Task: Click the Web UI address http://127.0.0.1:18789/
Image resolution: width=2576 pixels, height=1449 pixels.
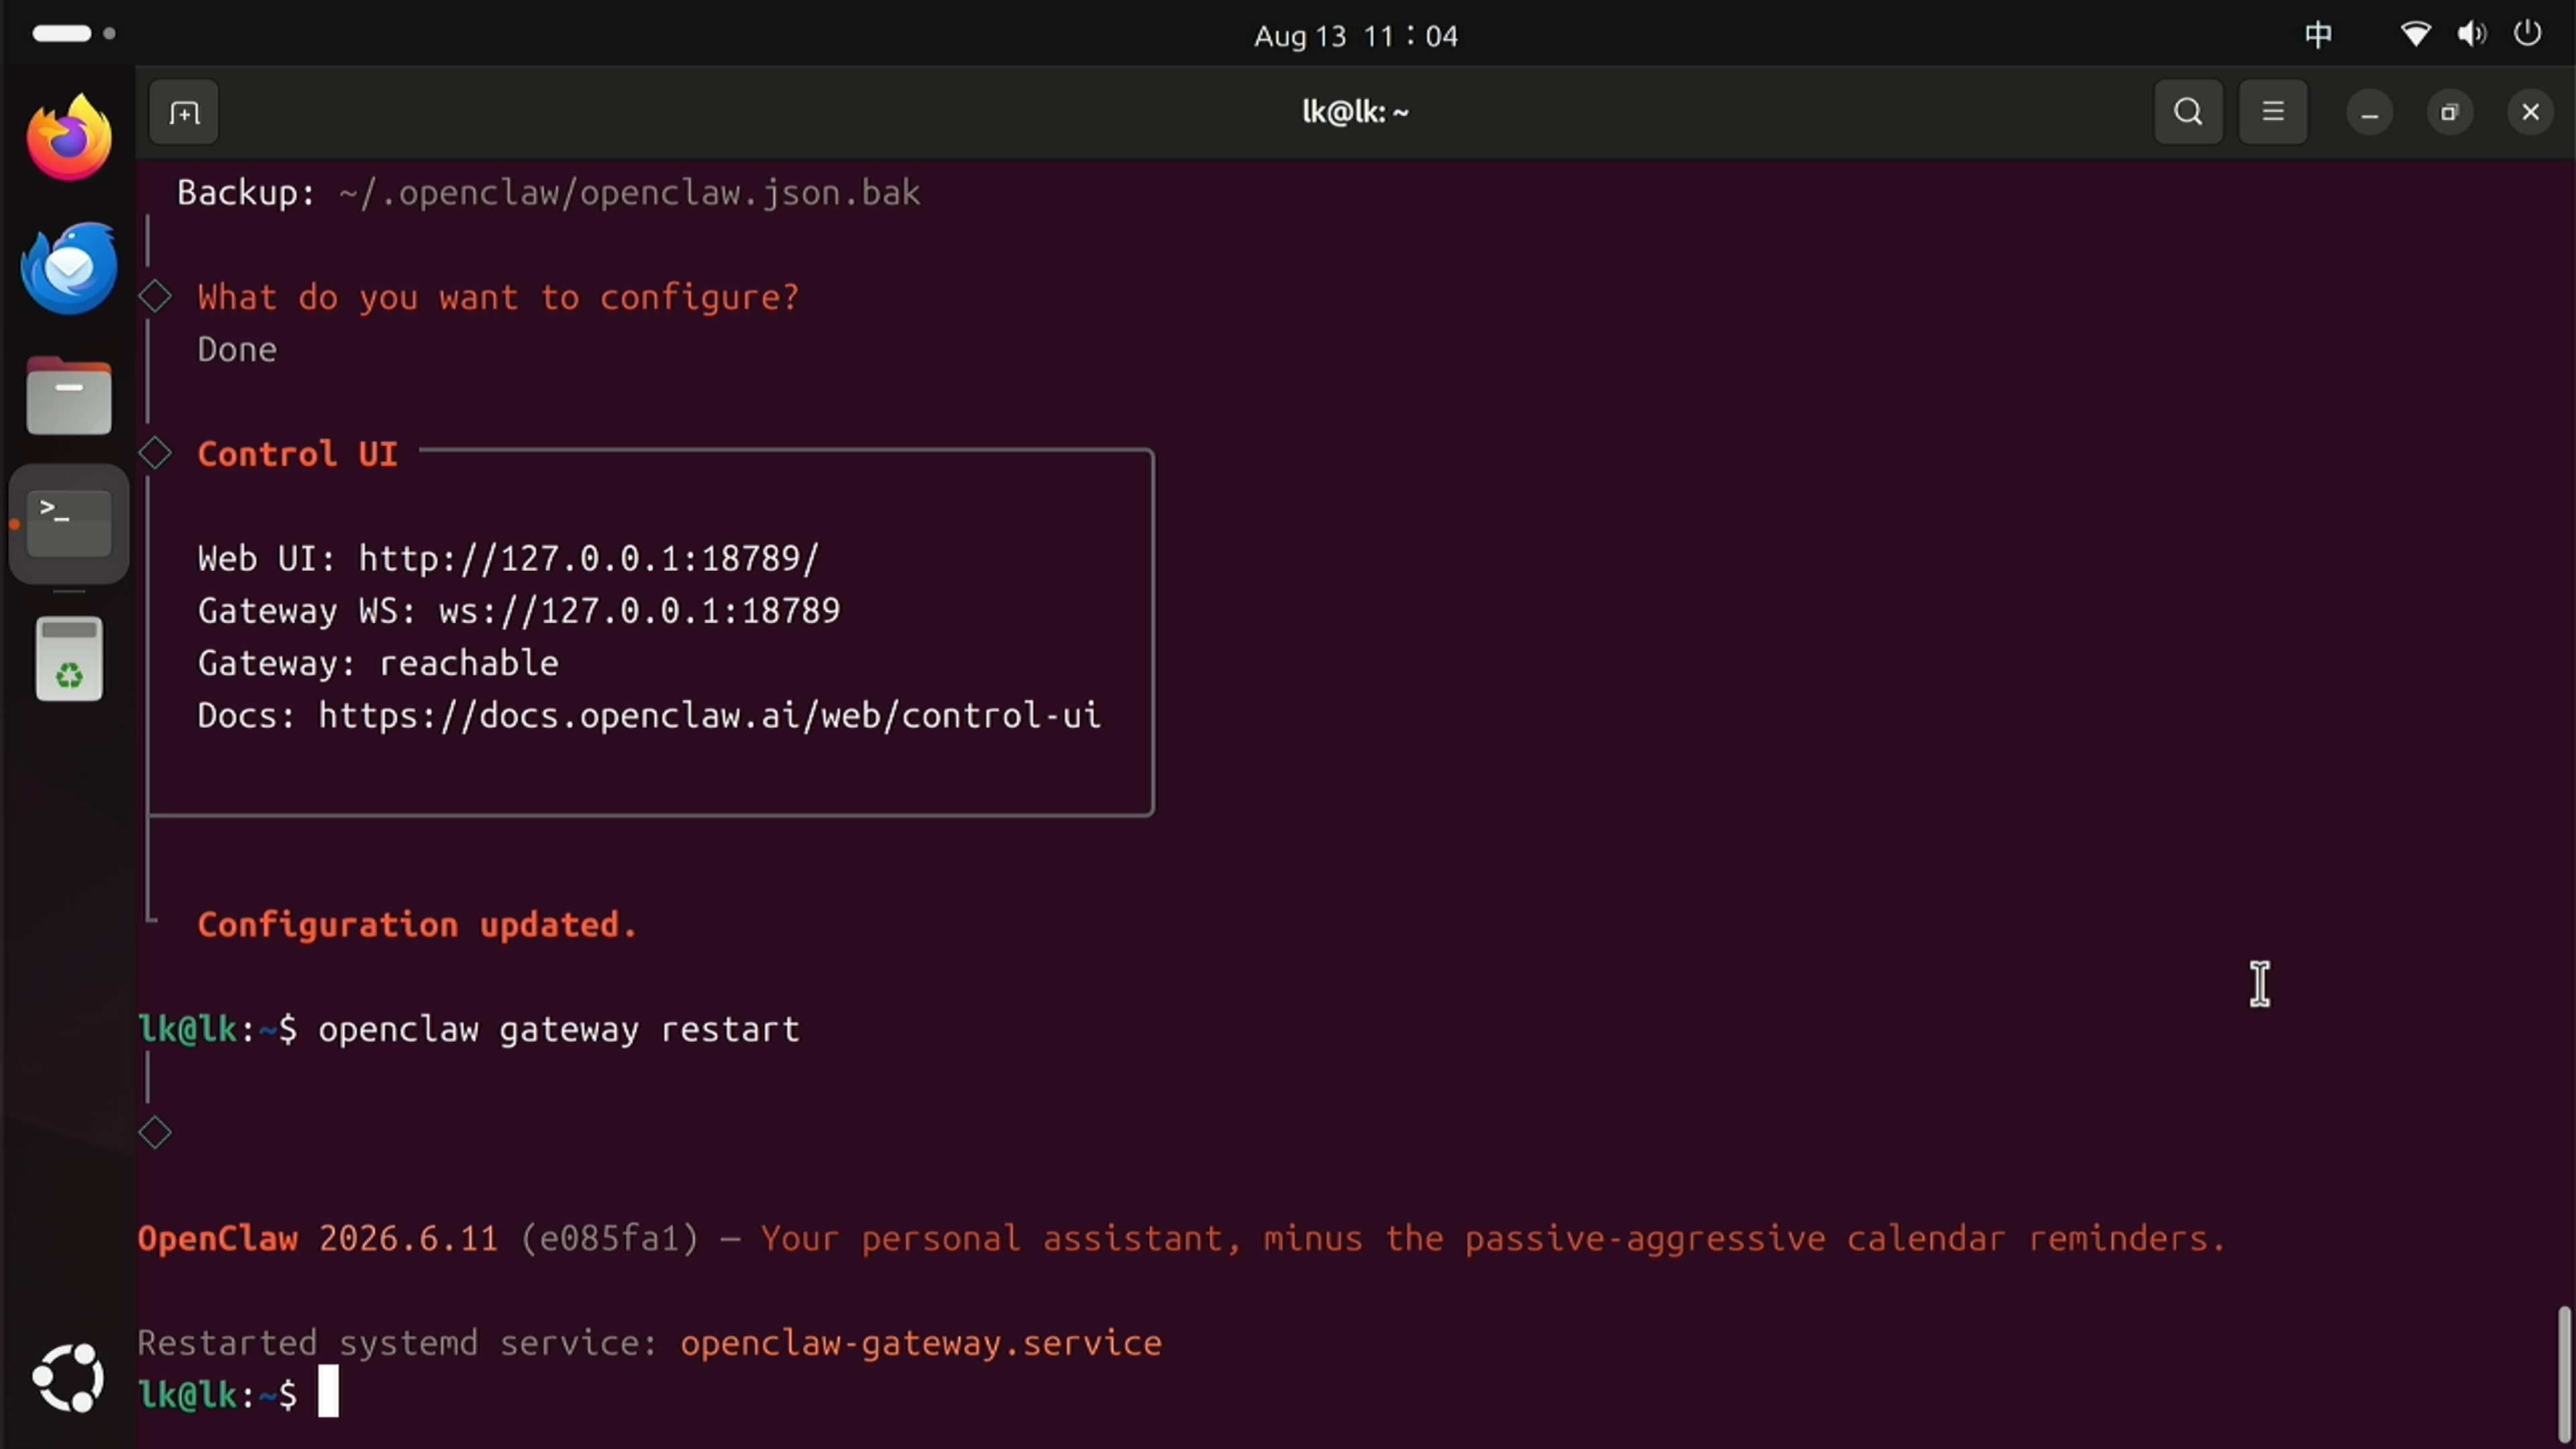Action: tap(589, 558)
